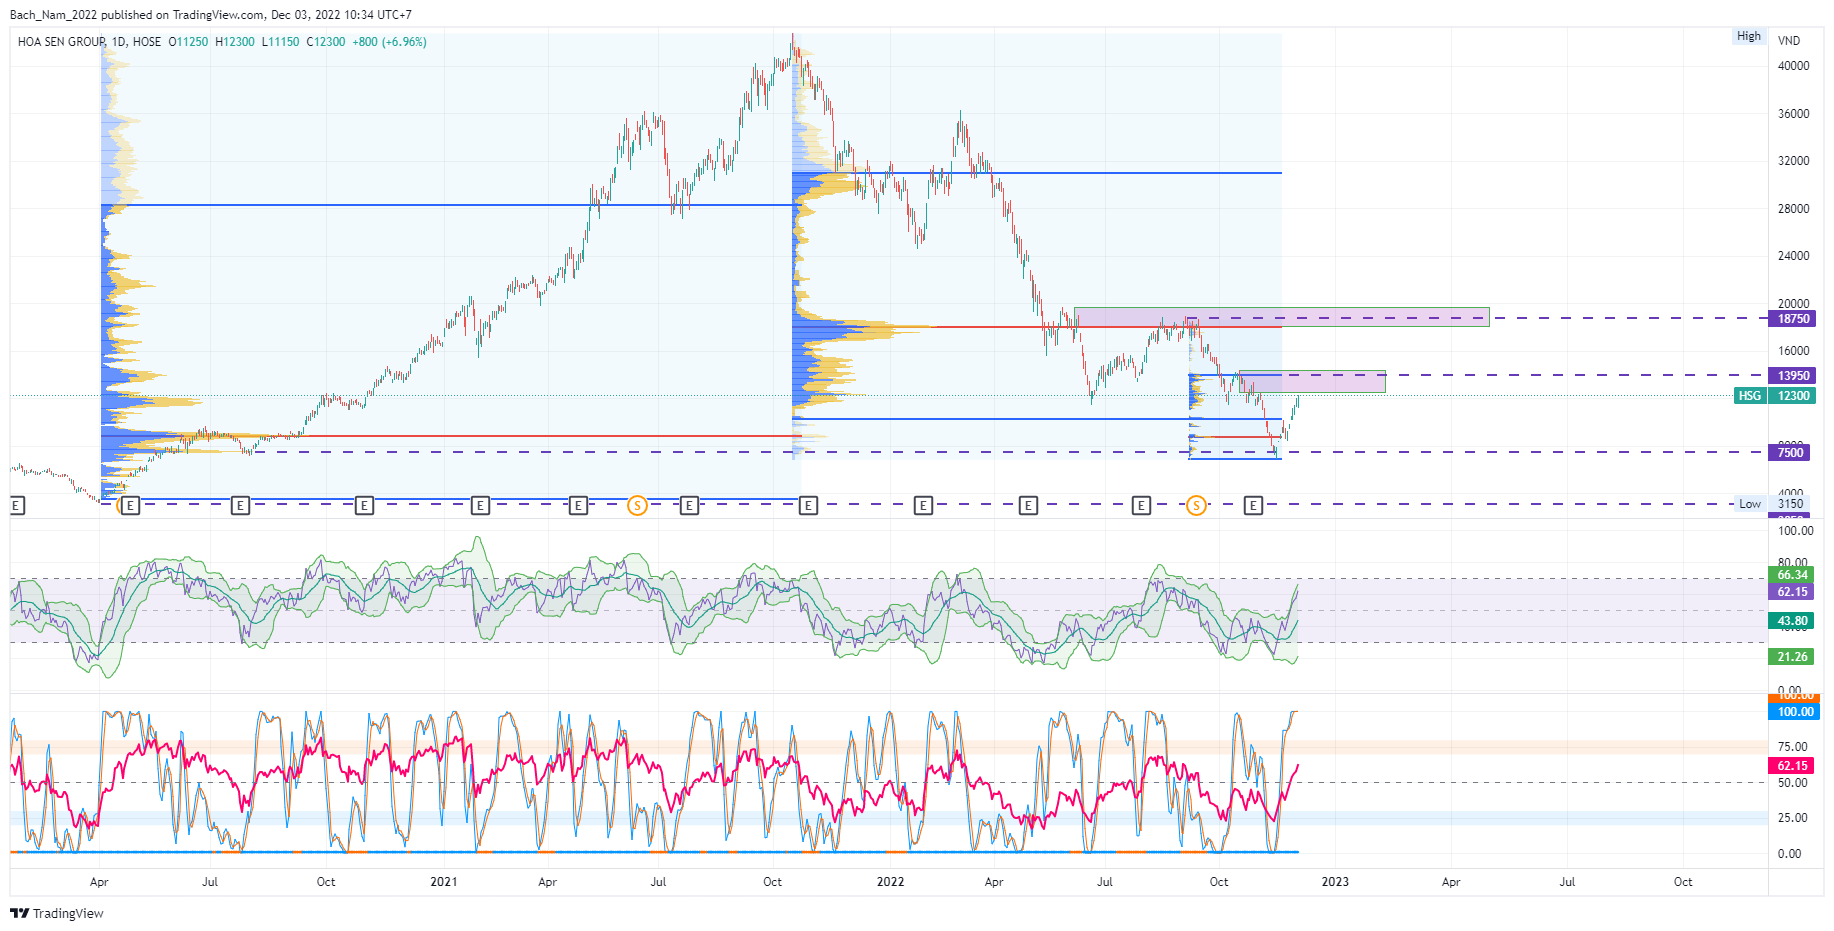The height and width of the screenshot is (931, 1834).
Task: Click the open value O11250 in legend
Action: coord(188,42)
